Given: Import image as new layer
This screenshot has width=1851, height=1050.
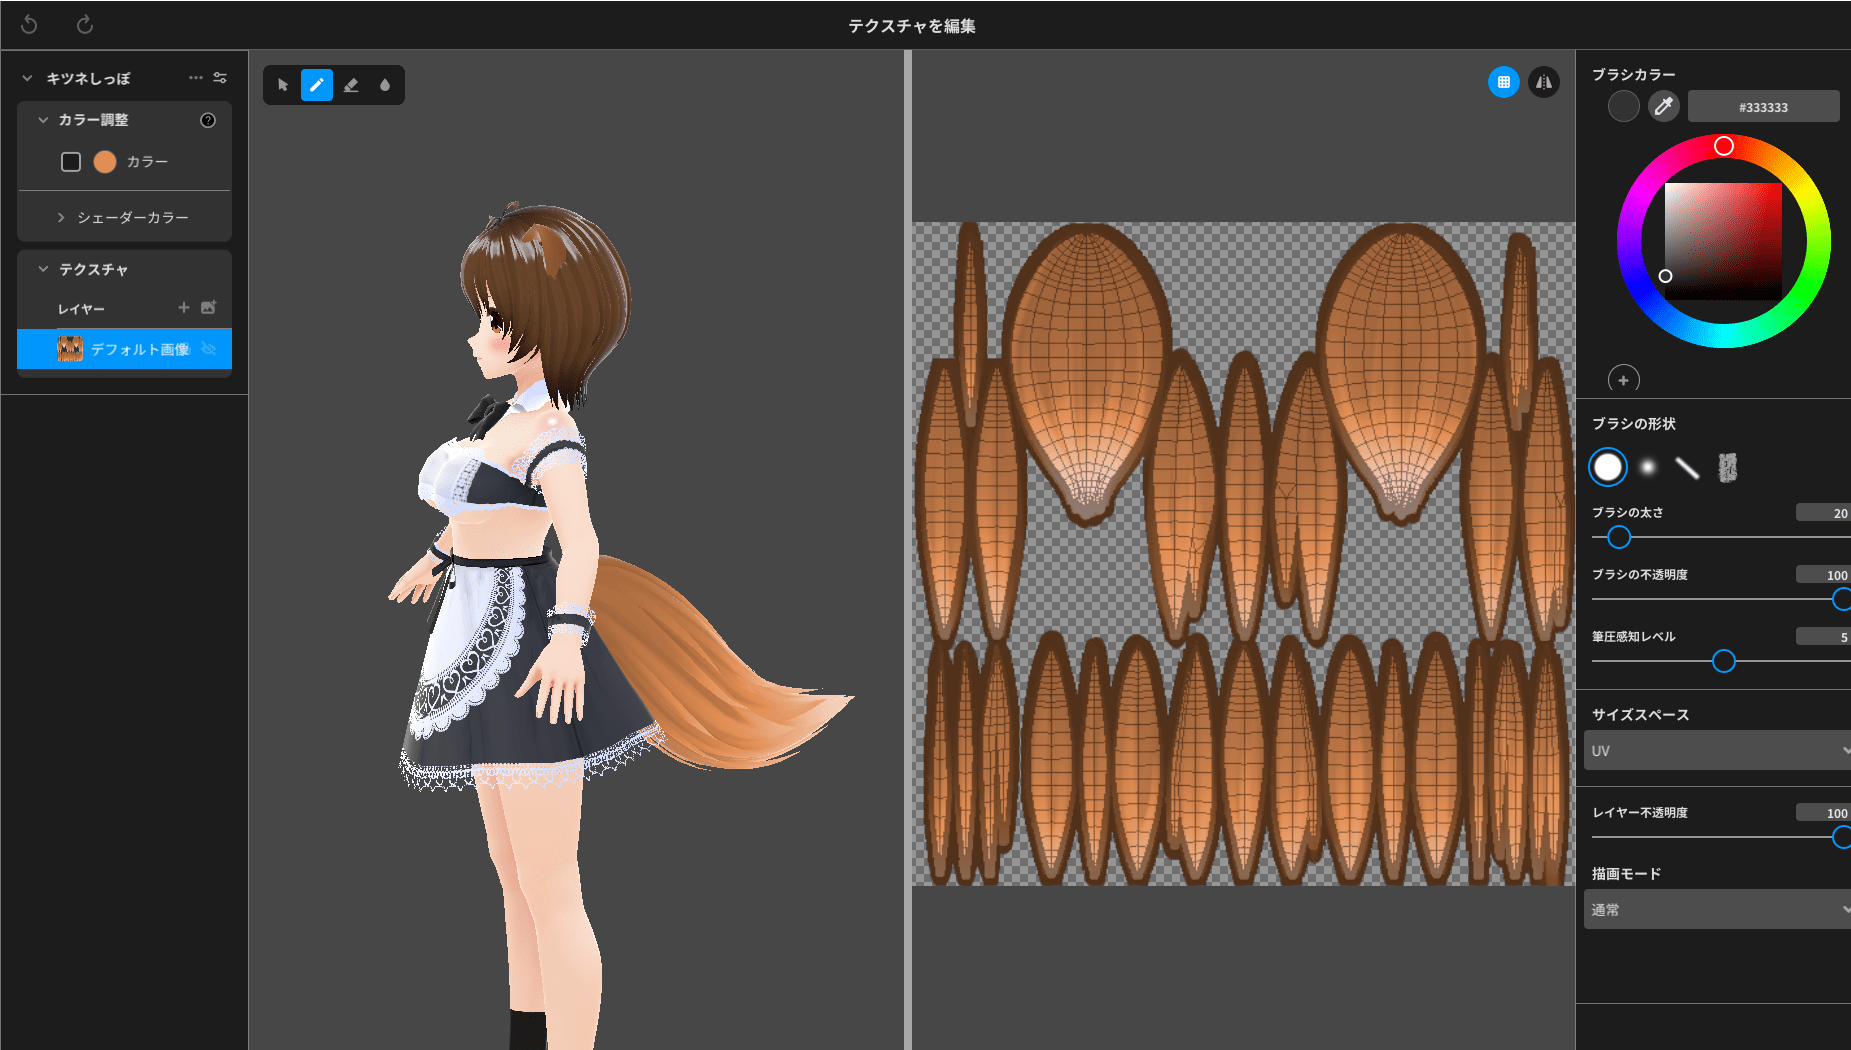Looking at the screenshot, I should coord(208,308).
